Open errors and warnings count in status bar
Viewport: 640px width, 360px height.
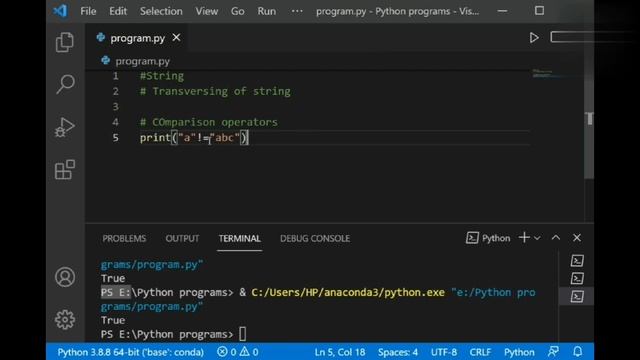point(238,352)
